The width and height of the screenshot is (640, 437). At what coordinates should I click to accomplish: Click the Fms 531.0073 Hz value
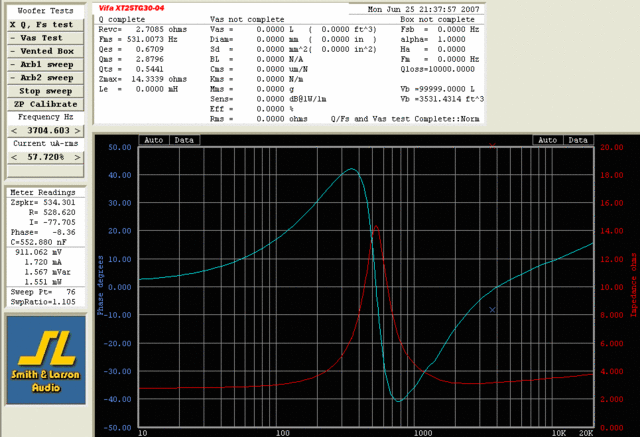(x=138, y=39)
